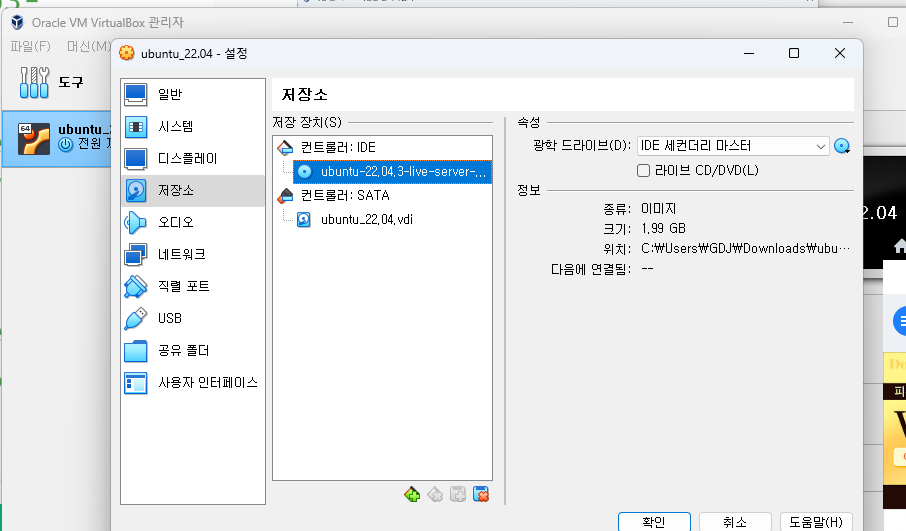This screenshot has width=906, height=531.
Task: Click the settings dialog gear icon in title bar
Action: (x=127, y=53)
